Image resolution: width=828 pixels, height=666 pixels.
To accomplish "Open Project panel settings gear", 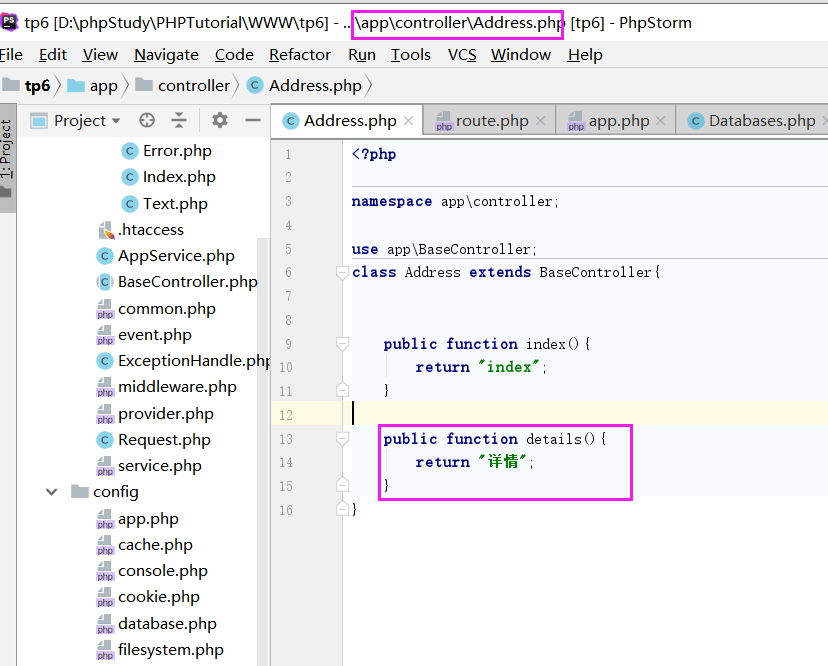I will click(220, 121).
